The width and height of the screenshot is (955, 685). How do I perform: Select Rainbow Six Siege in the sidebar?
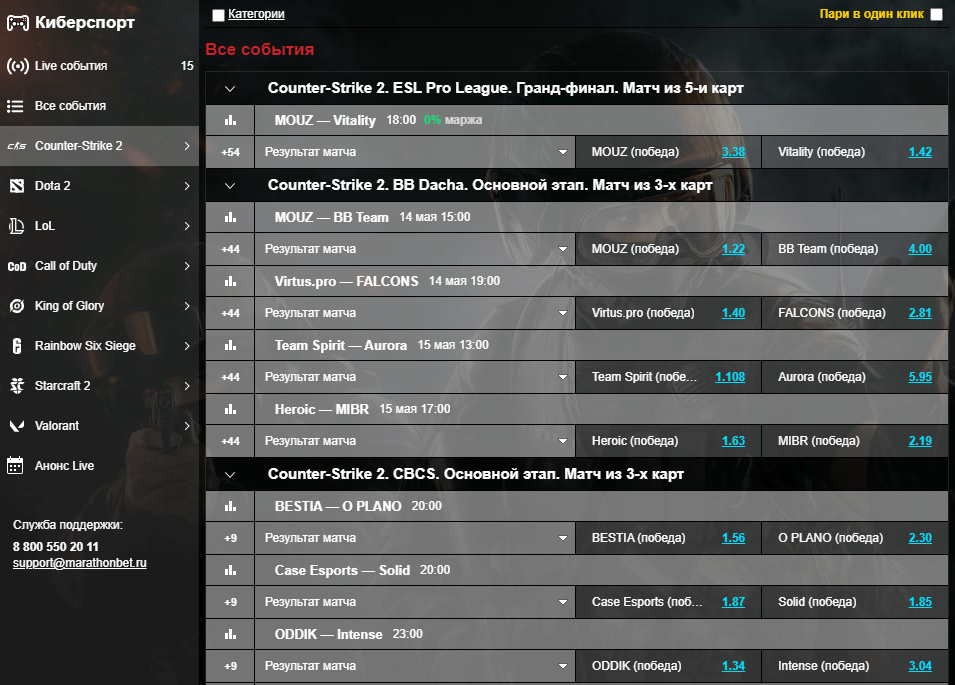99,346
